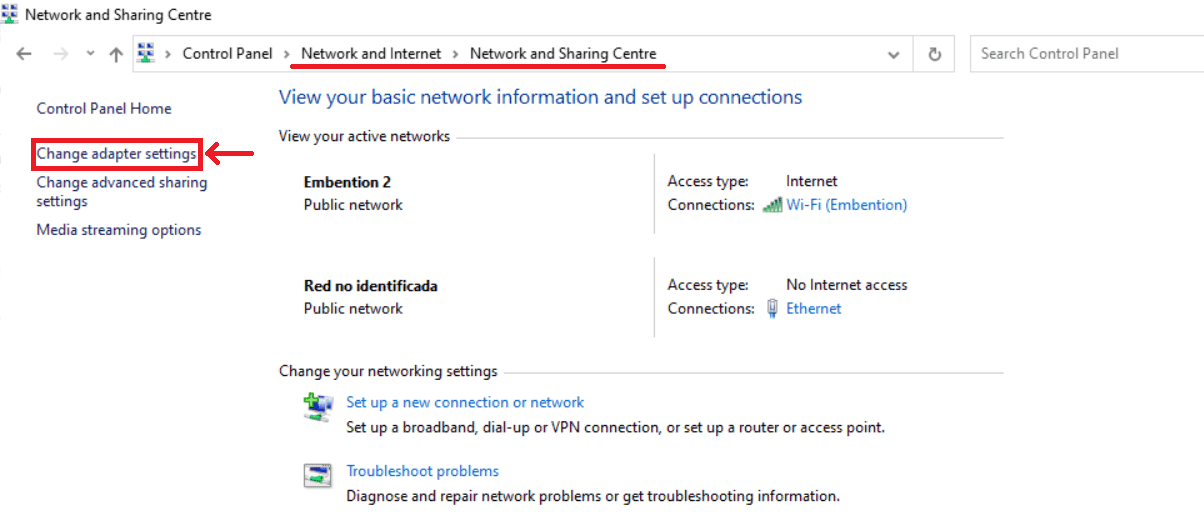Select the Network and Internet breadcrumb
The width and height of the screenshot is (1204, 528).
tap(371, 54)
